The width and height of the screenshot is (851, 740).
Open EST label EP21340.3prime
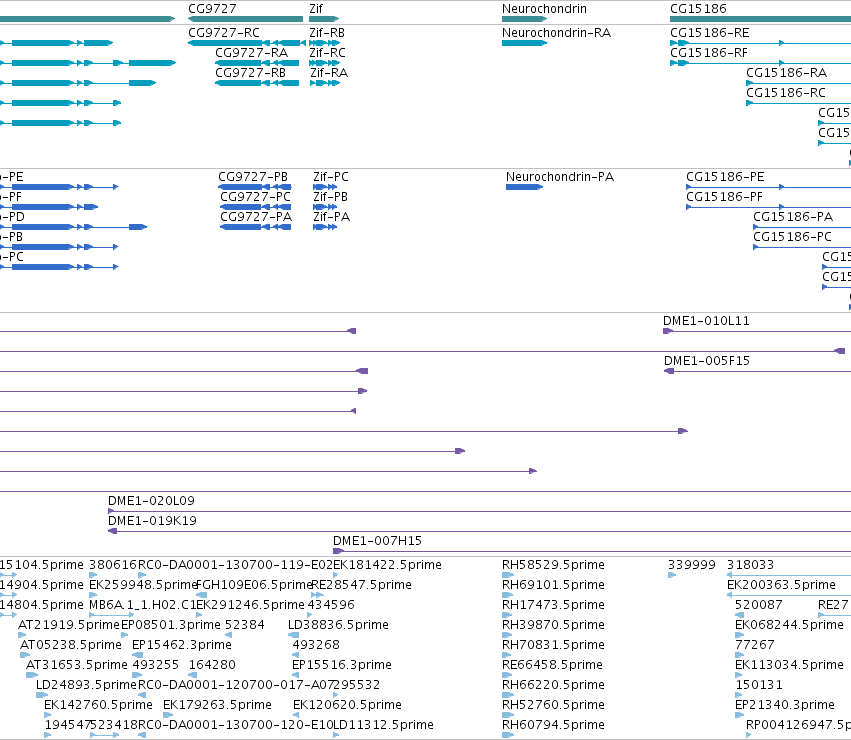(x=785, y=705)
